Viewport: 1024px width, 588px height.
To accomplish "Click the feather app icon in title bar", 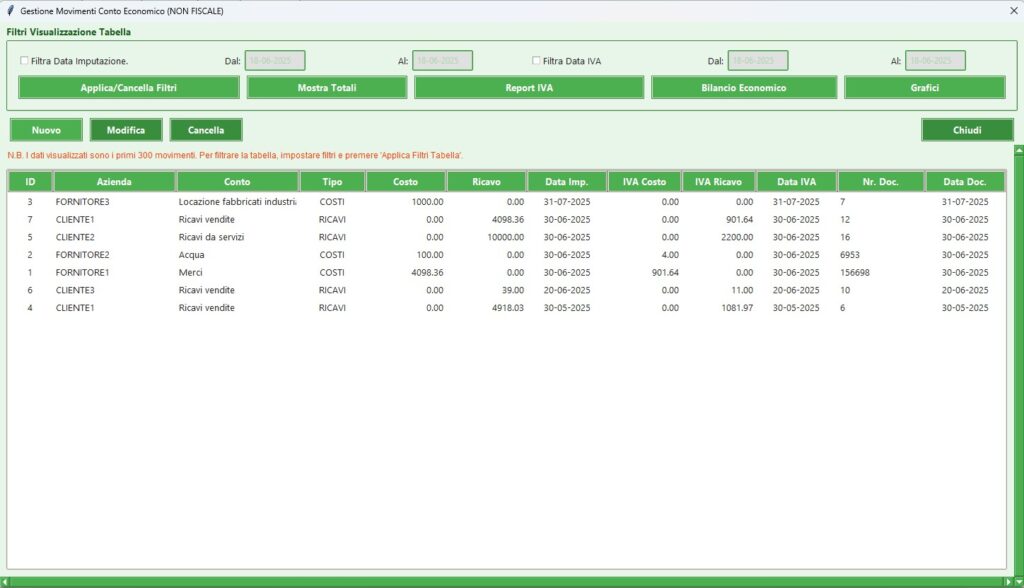I will (10, 10).
